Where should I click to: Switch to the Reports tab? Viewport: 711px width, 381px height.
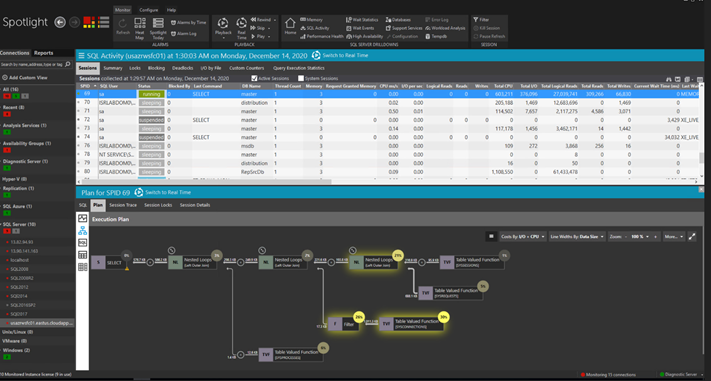(x=44, y=53)
